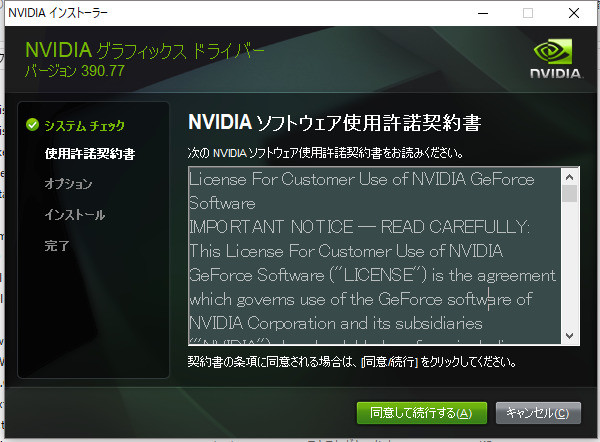
Task: Click the 契約書の条項に同意される場合は instruction text
Action: 352,362
